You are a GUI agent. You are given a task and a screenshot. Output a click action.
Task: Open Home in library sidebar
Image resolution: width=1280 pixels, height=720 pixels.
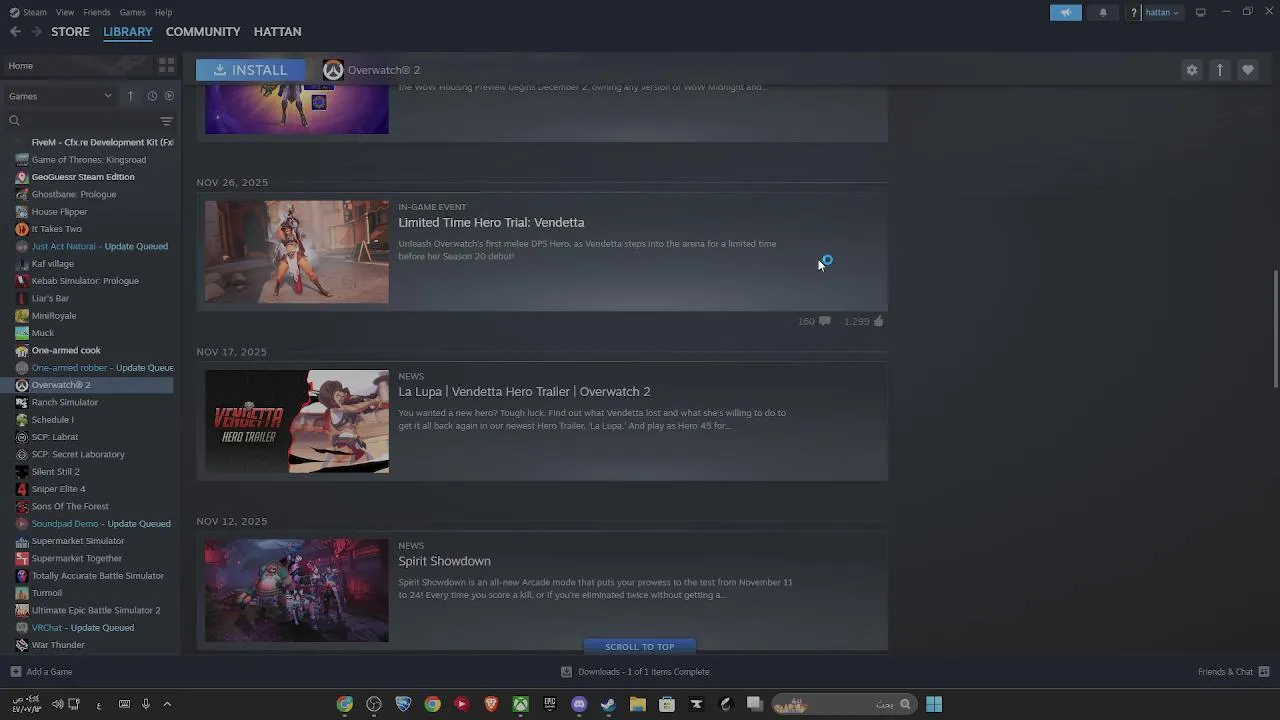pyautogui.click(x=76, y=66)
